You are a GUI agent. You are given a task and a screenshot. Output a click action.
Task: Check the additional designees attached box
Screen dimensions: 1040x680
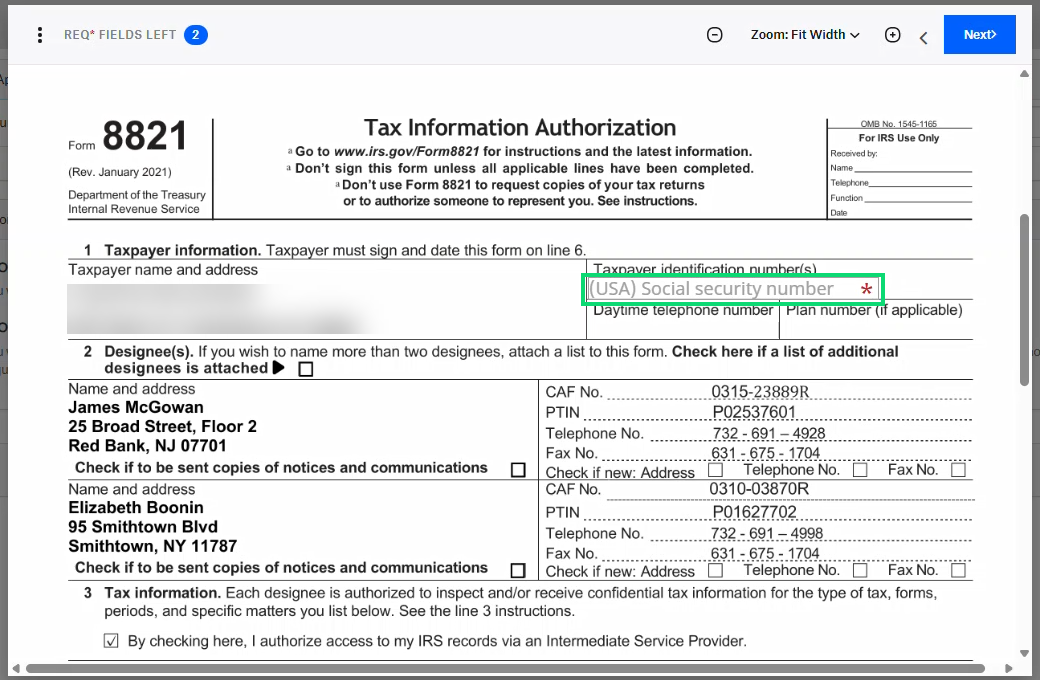coord(305,368)
